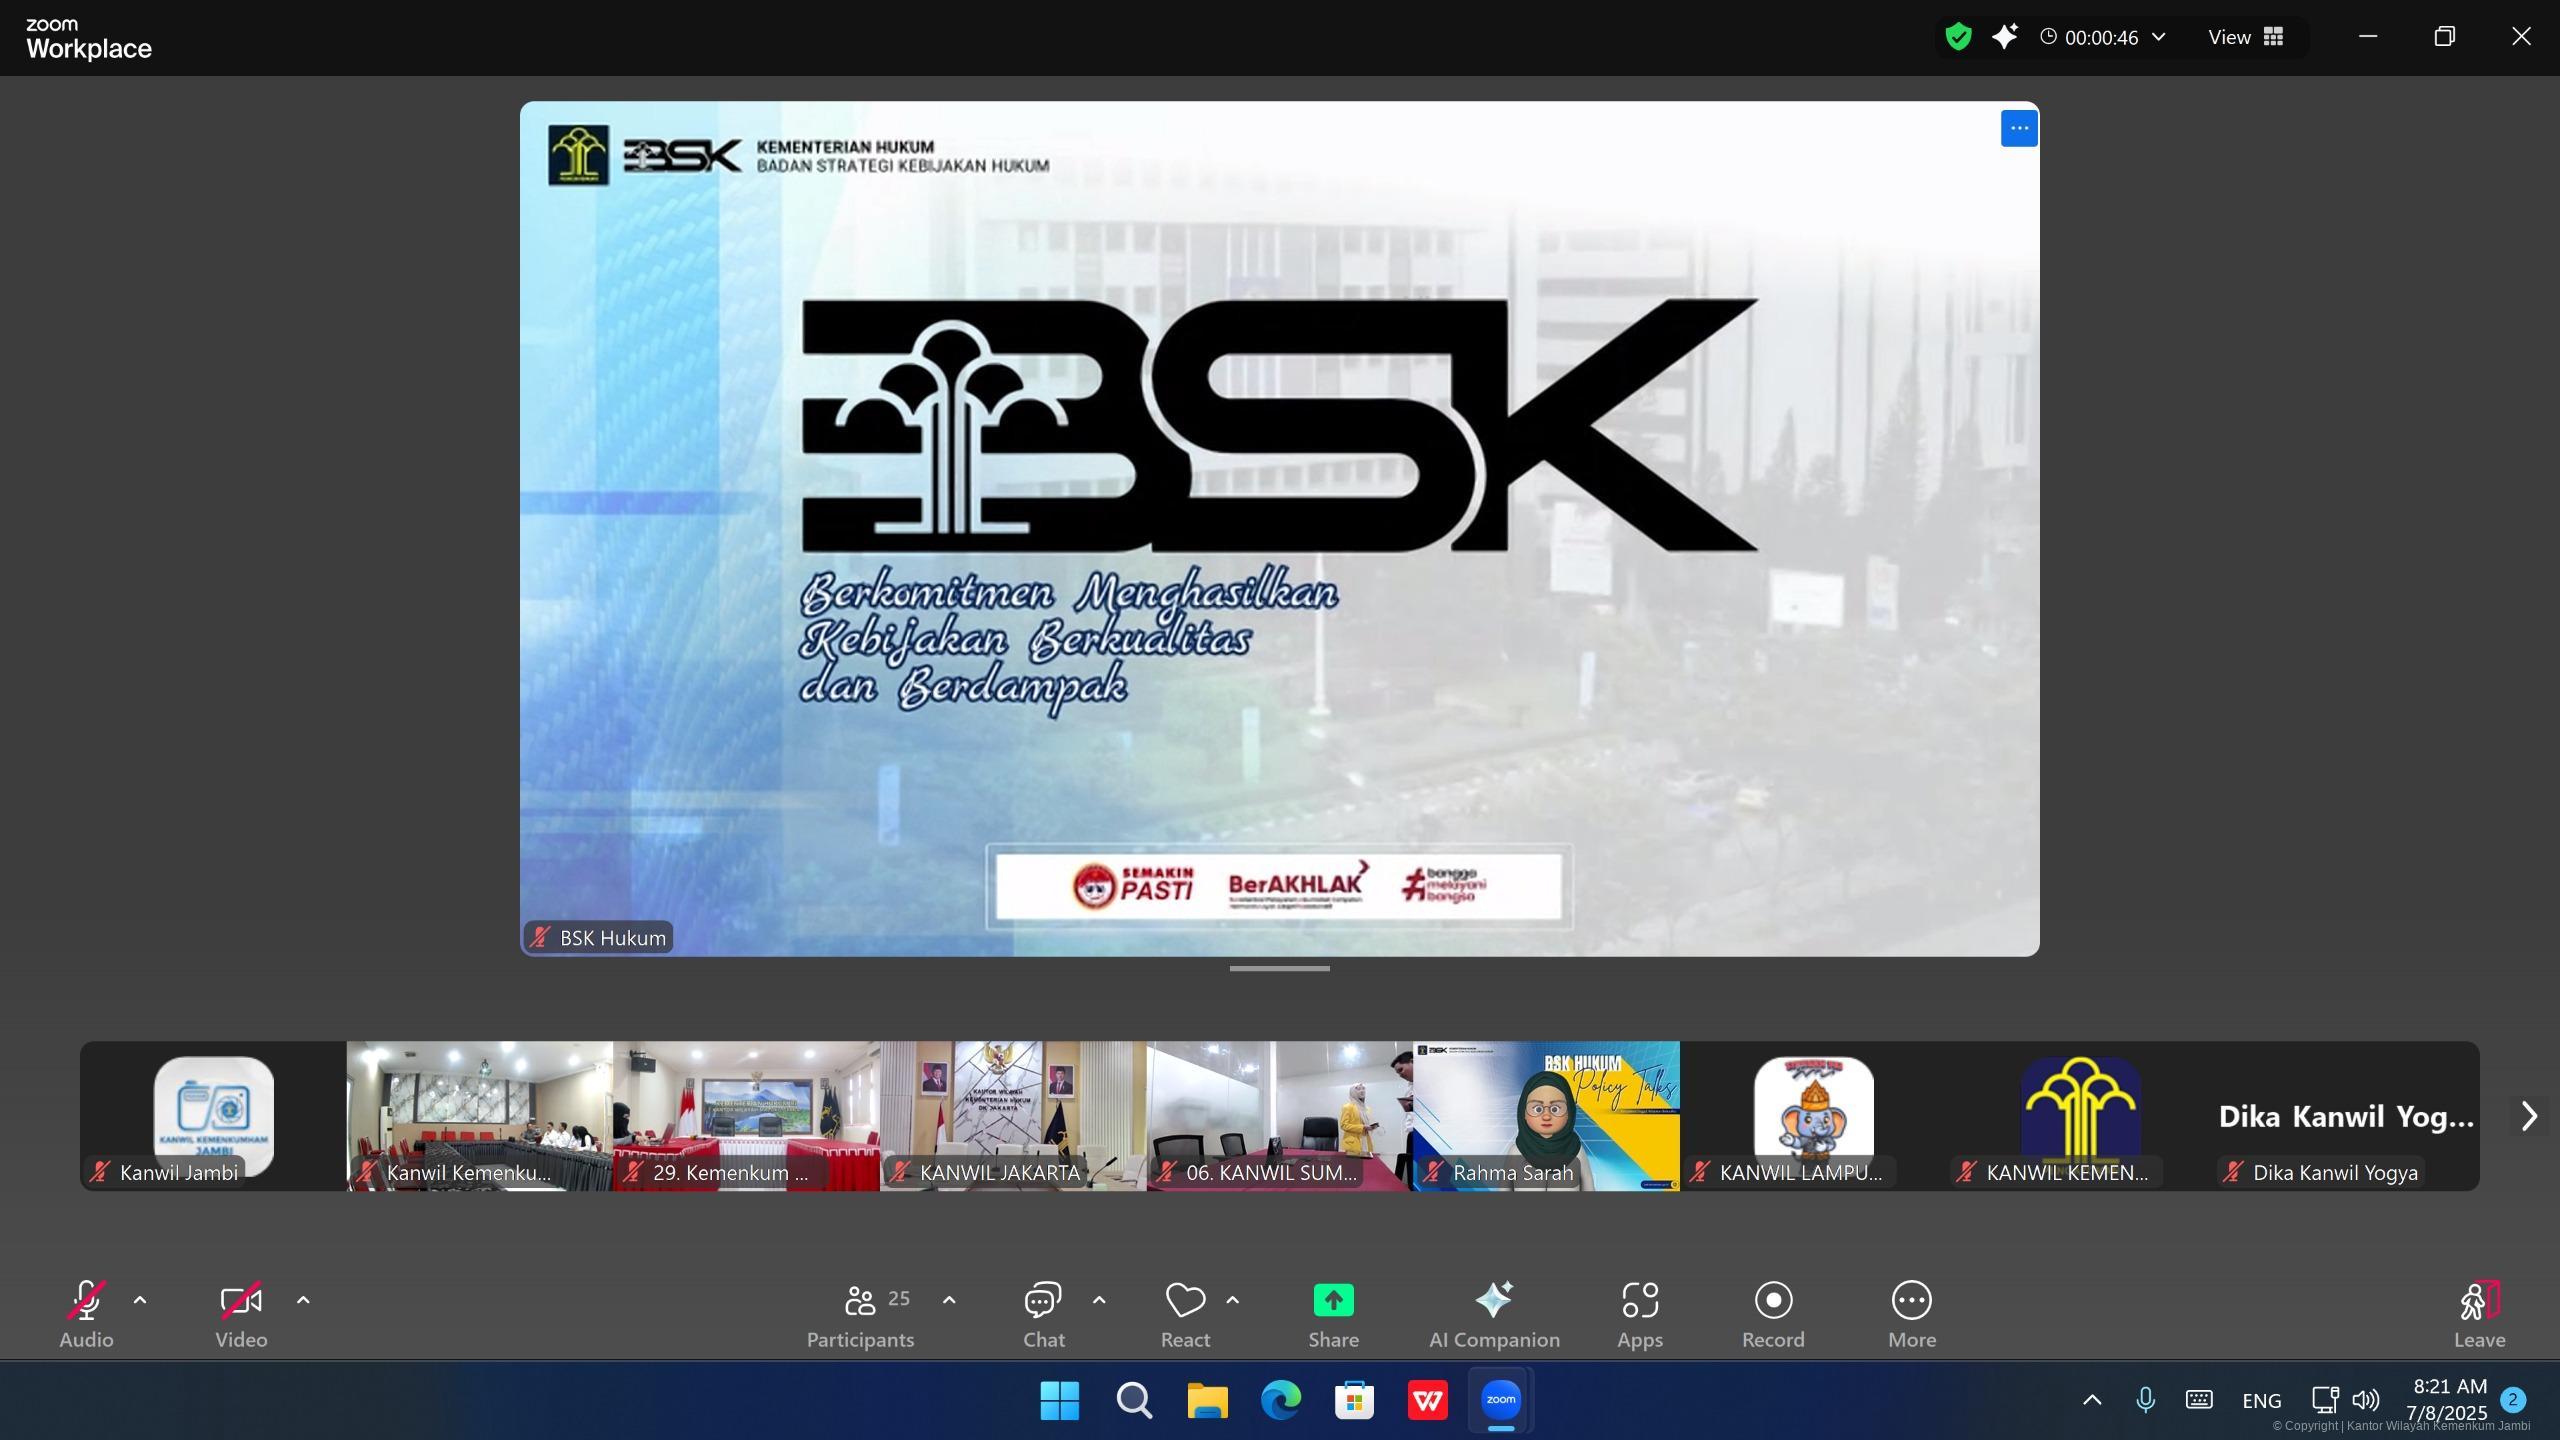Open Microsoft Store from taskbar
The width and height of the screenshot is (2560, 1440).
coord(1354,1400)
